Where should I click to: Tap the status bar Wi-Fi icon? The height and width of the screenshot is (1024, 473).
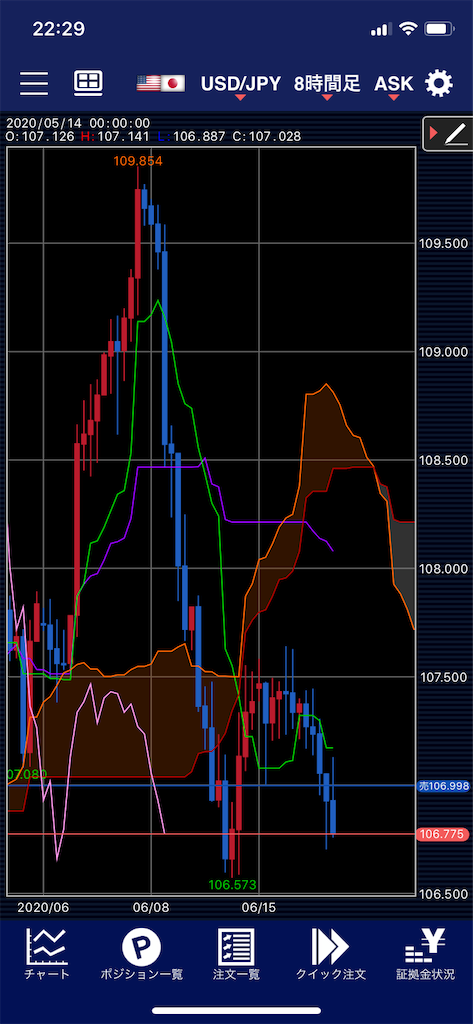click(x=409, y=29)
